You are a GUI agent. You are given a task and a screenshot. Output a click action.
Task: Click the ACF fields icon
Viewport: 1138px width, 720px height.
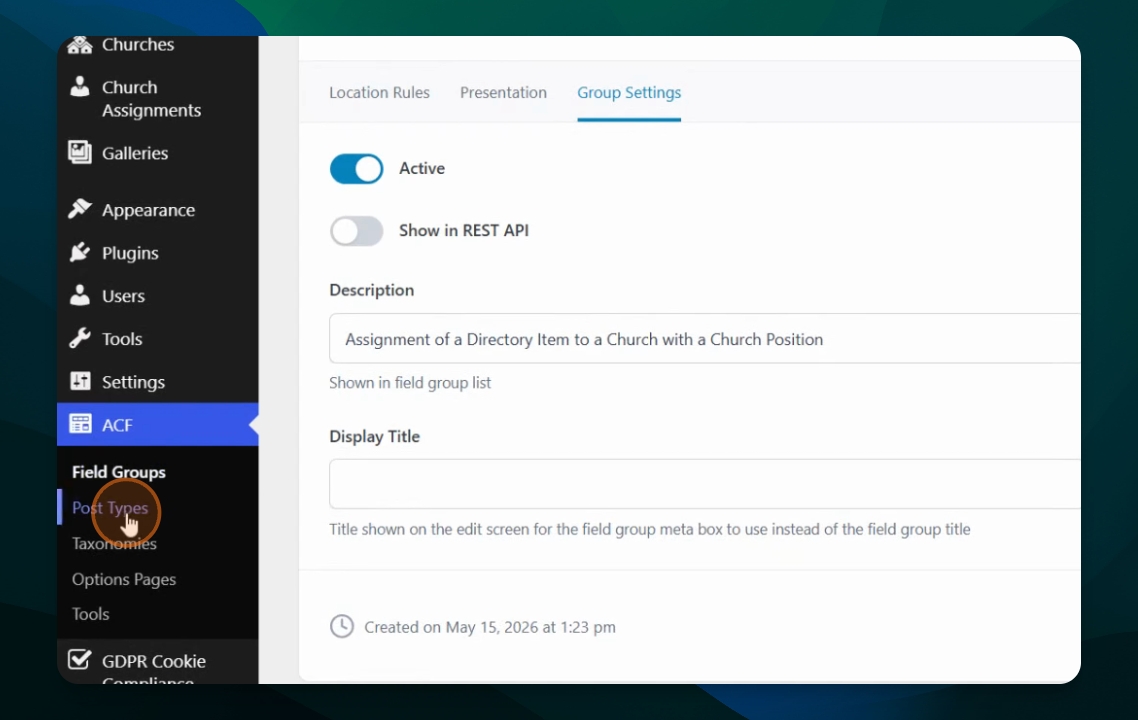tap(80, 424)
